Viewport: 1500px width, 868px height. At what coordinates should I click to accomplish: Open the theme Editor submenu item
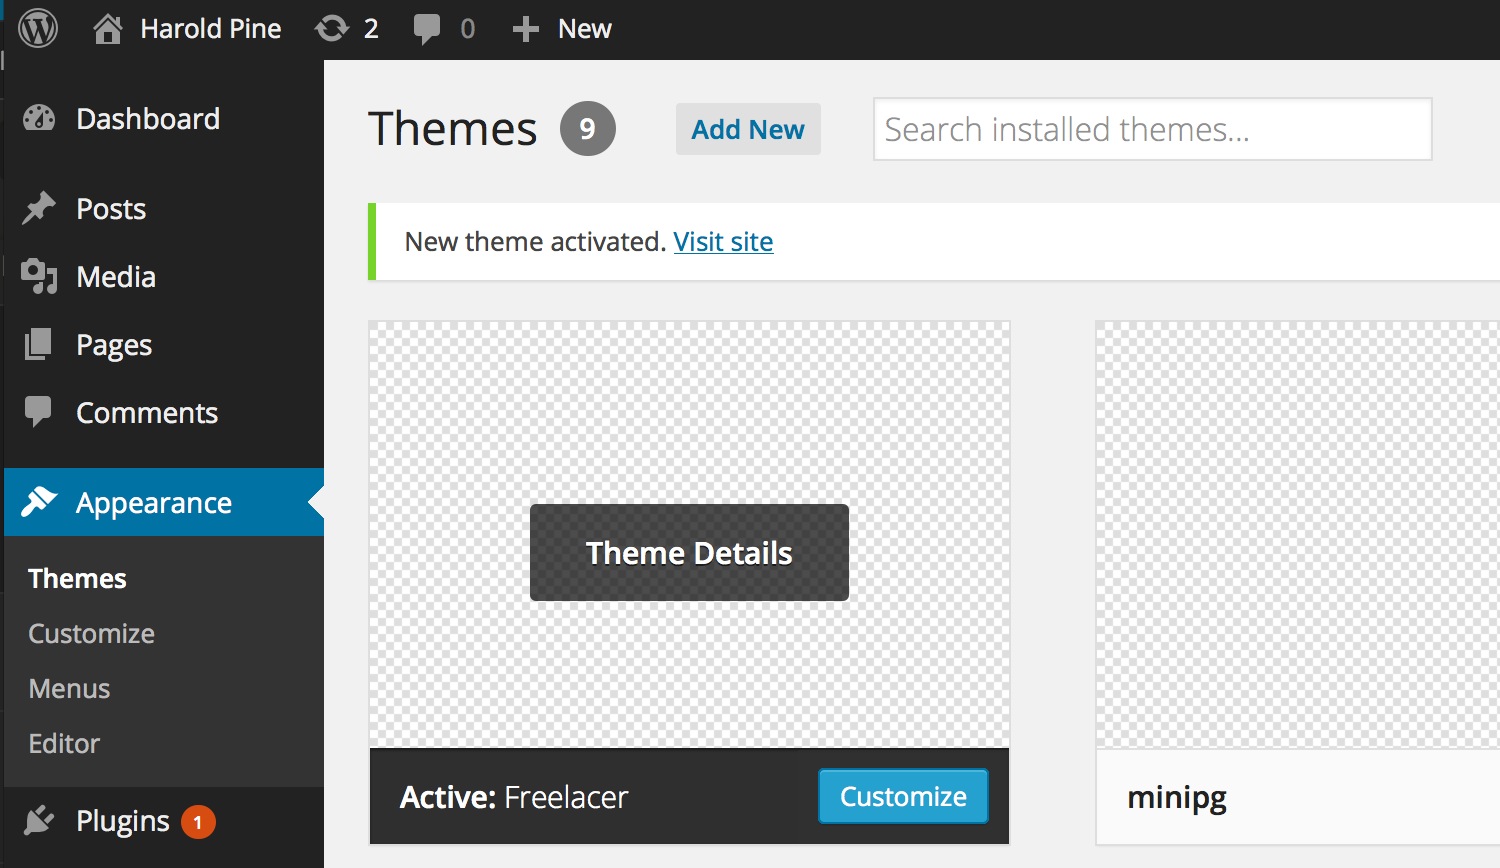pos(64,744)
